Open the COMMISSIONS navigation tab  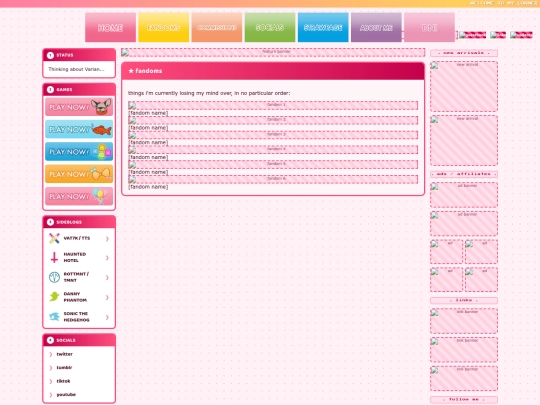(217, 28)
